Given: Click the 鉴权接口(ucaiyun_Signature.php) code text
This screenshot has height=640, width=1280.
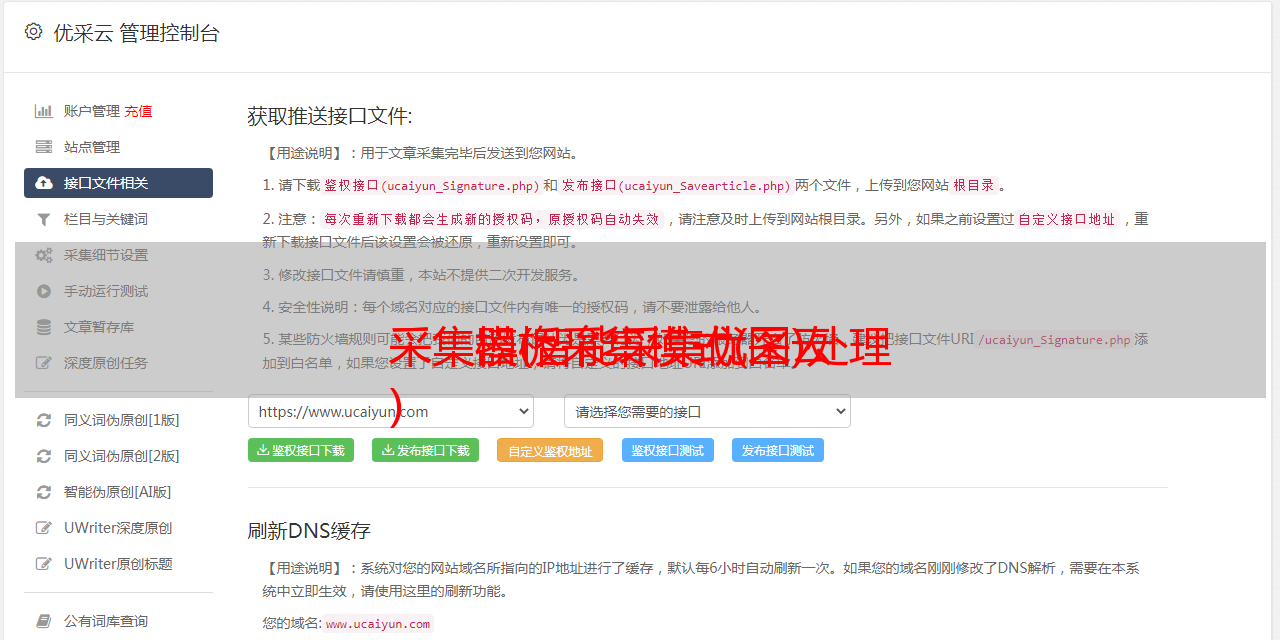Looking at the screenshot, I should 431,186.
